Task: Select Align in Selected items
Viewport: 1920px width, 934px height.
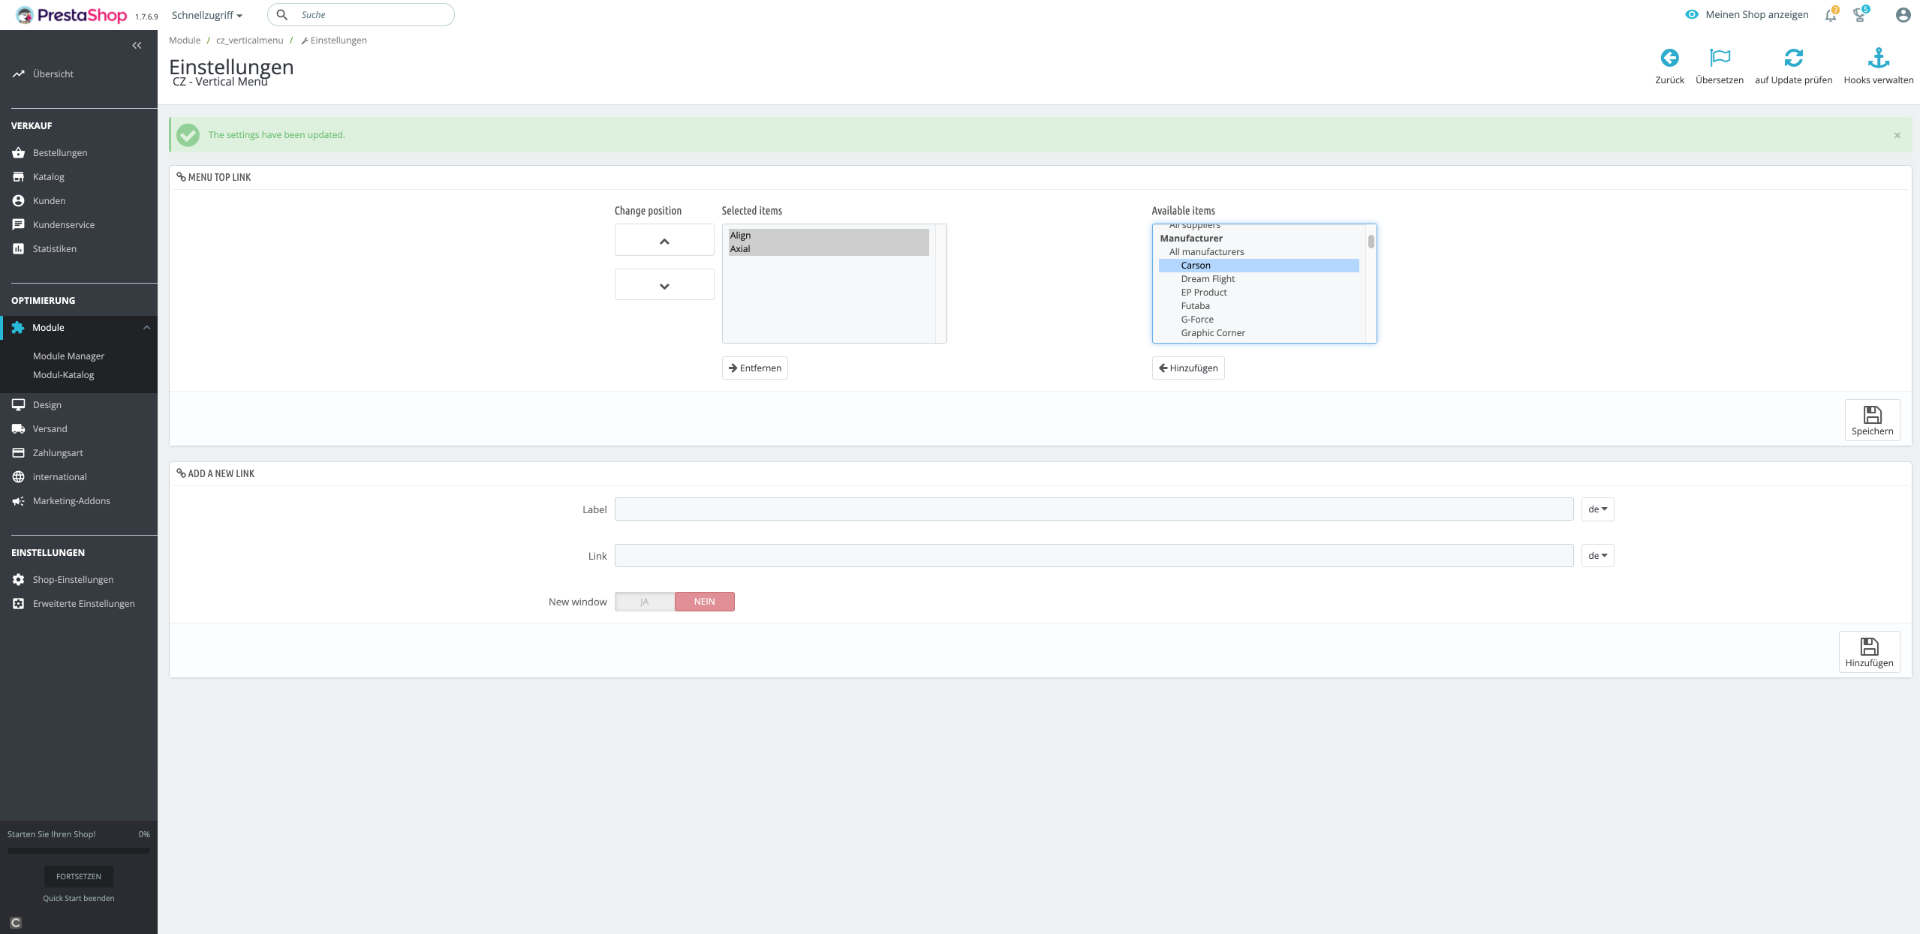Action: pos(829,236)
